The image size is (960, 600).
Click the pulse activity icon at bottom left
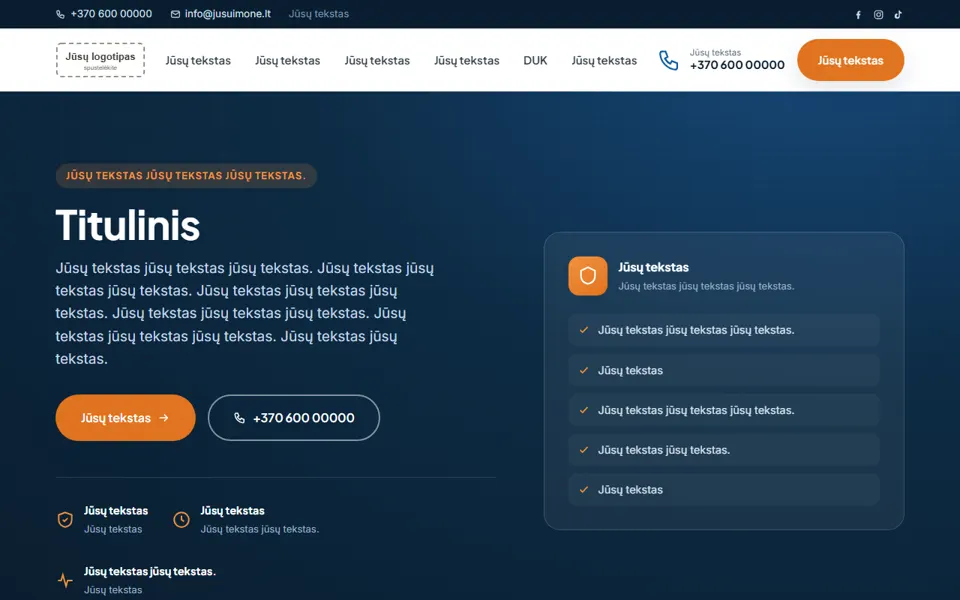(x=65, y=580)
